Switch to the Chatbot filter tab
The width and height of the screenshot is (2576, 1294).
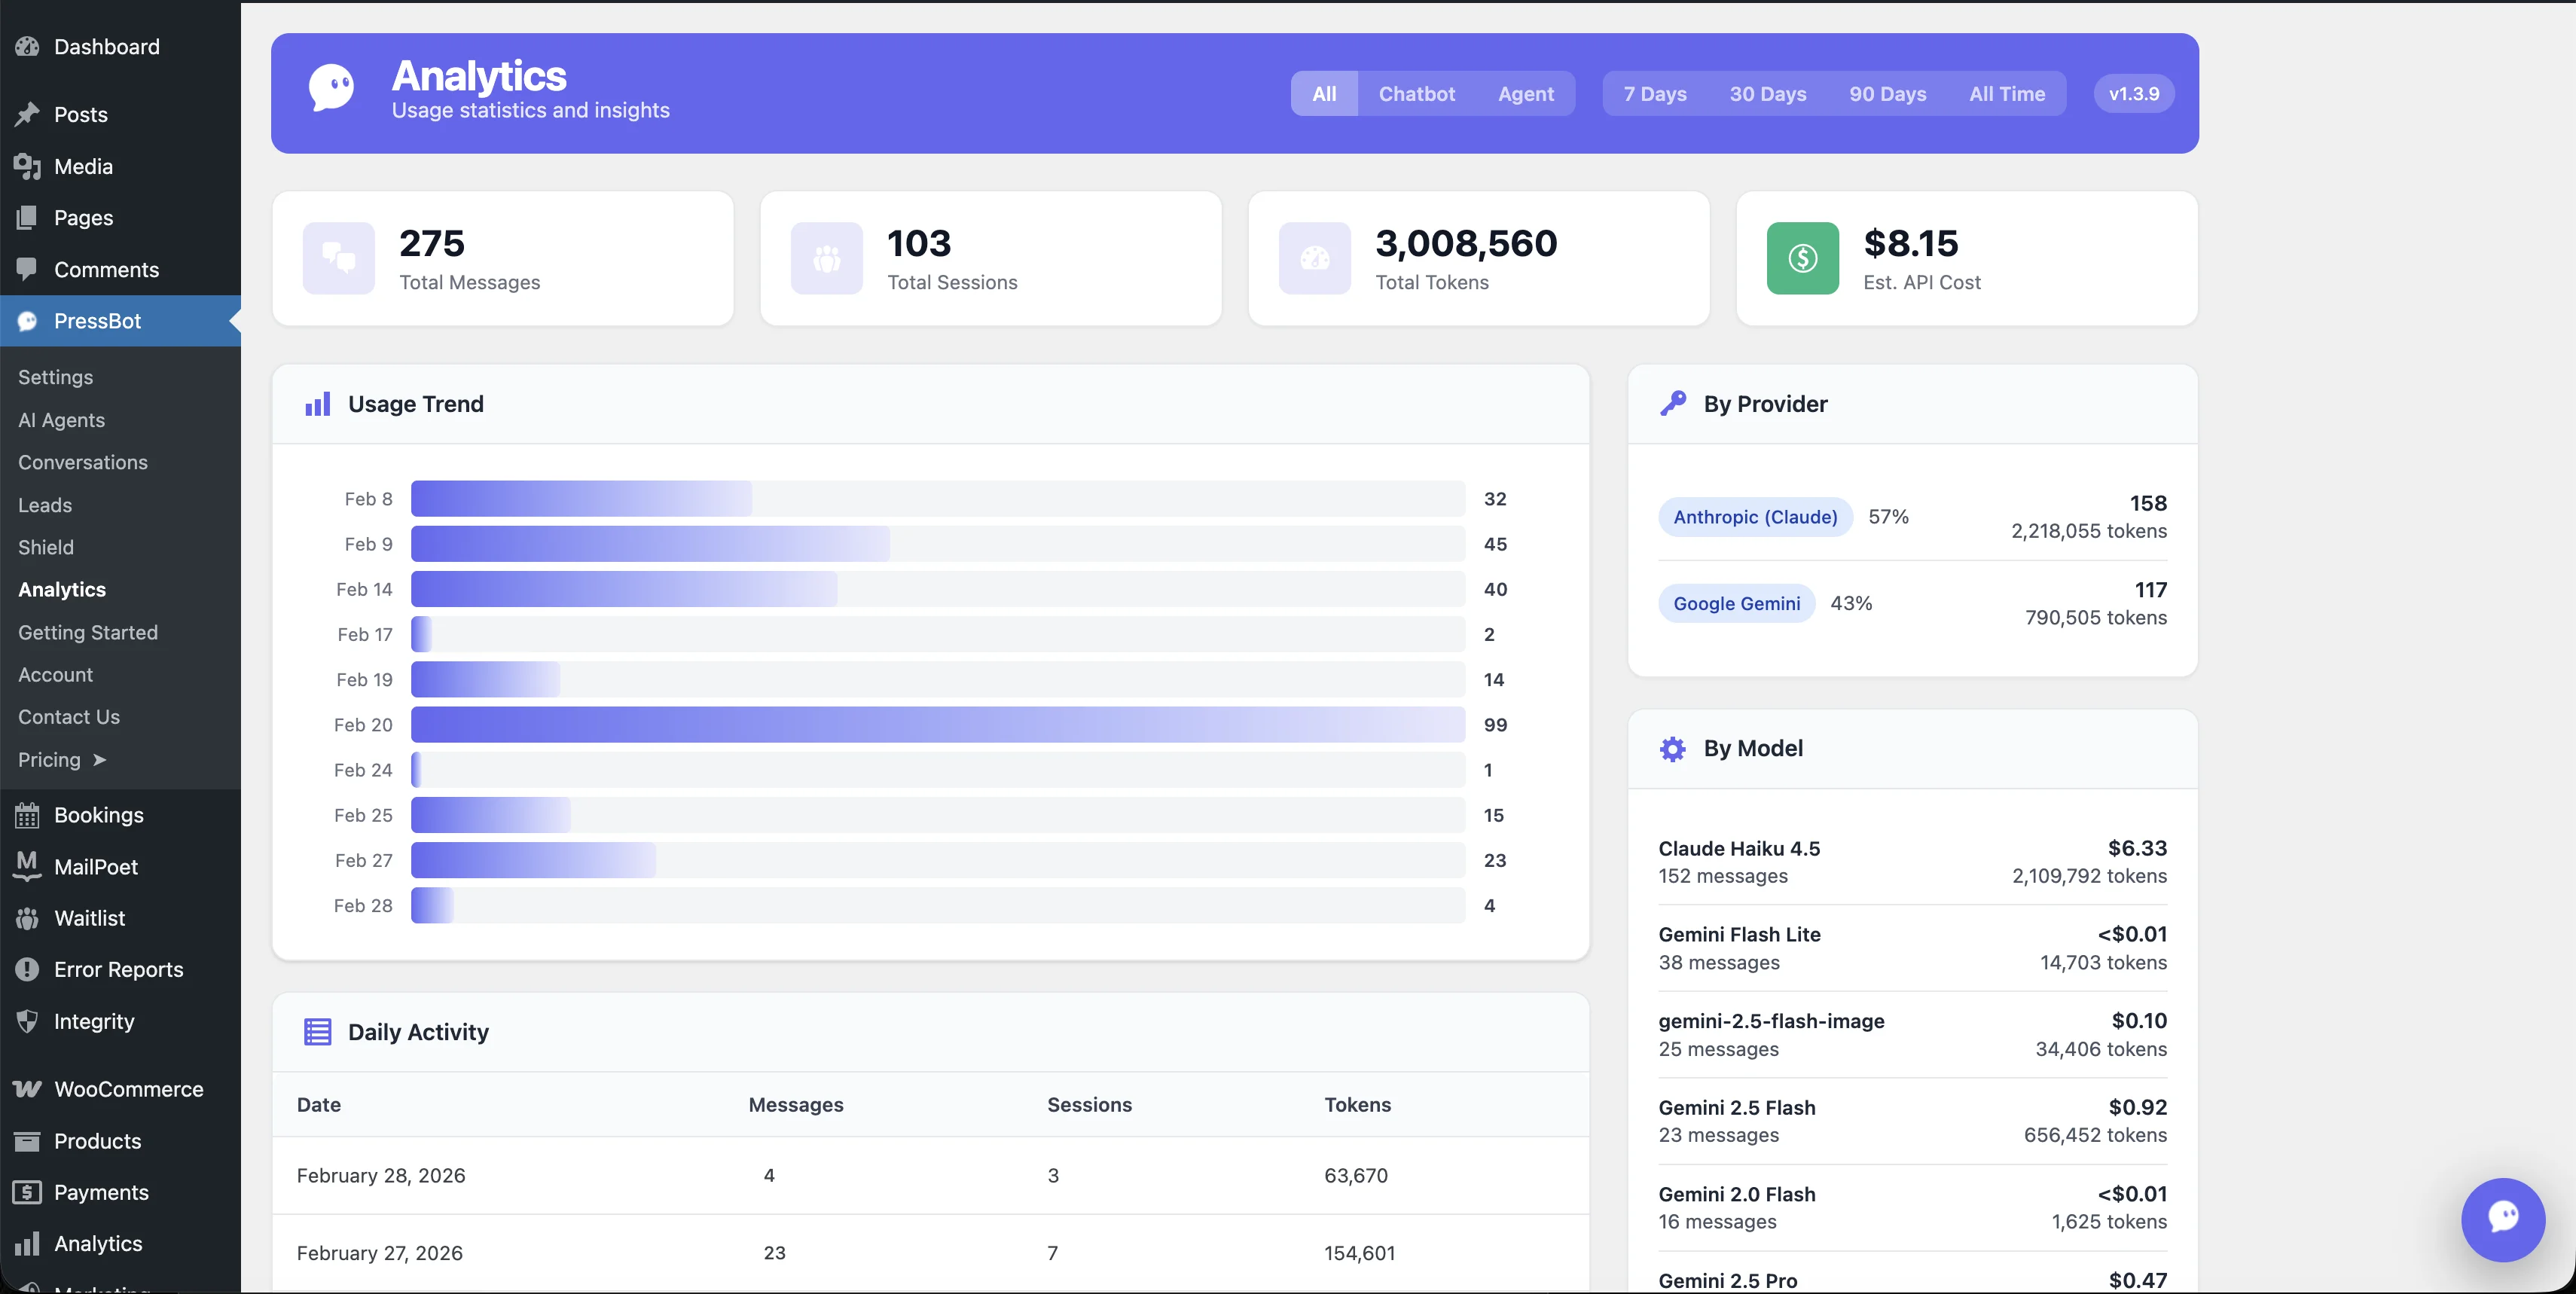(x=1416, y=93)
